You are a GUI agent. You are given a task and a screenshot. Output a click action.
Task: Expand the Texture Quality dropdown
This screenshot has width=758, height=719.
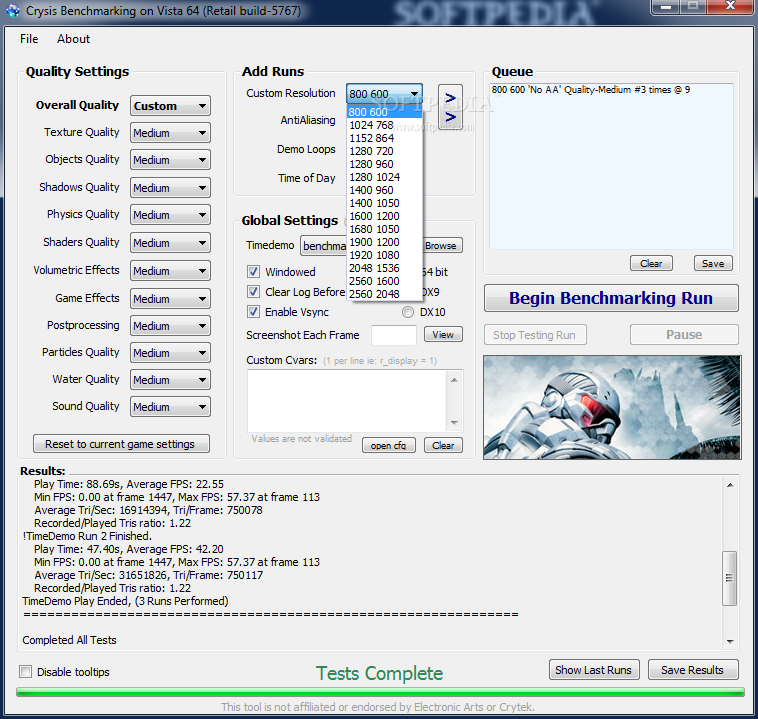tap(170, 132)
